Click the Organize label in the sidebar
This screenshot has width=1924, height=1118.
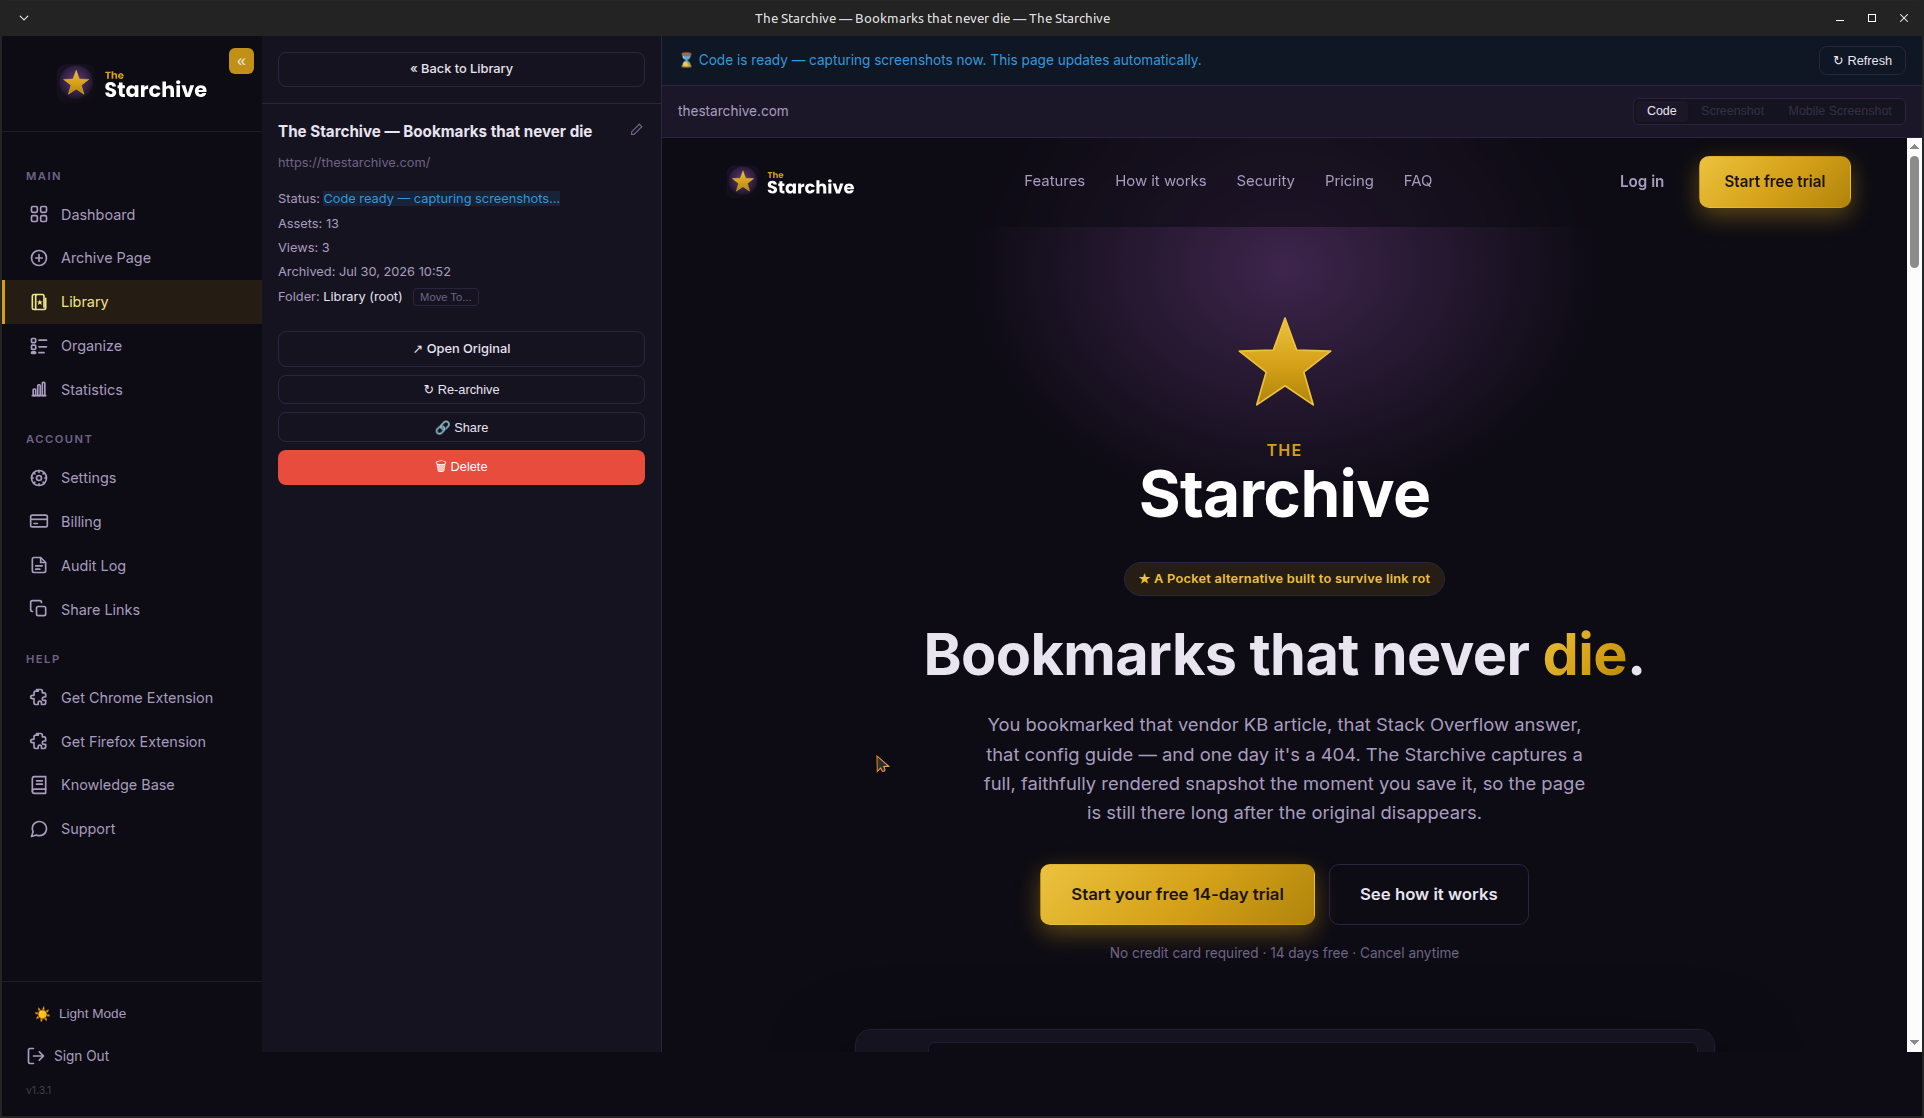click(x=91, y=346)
